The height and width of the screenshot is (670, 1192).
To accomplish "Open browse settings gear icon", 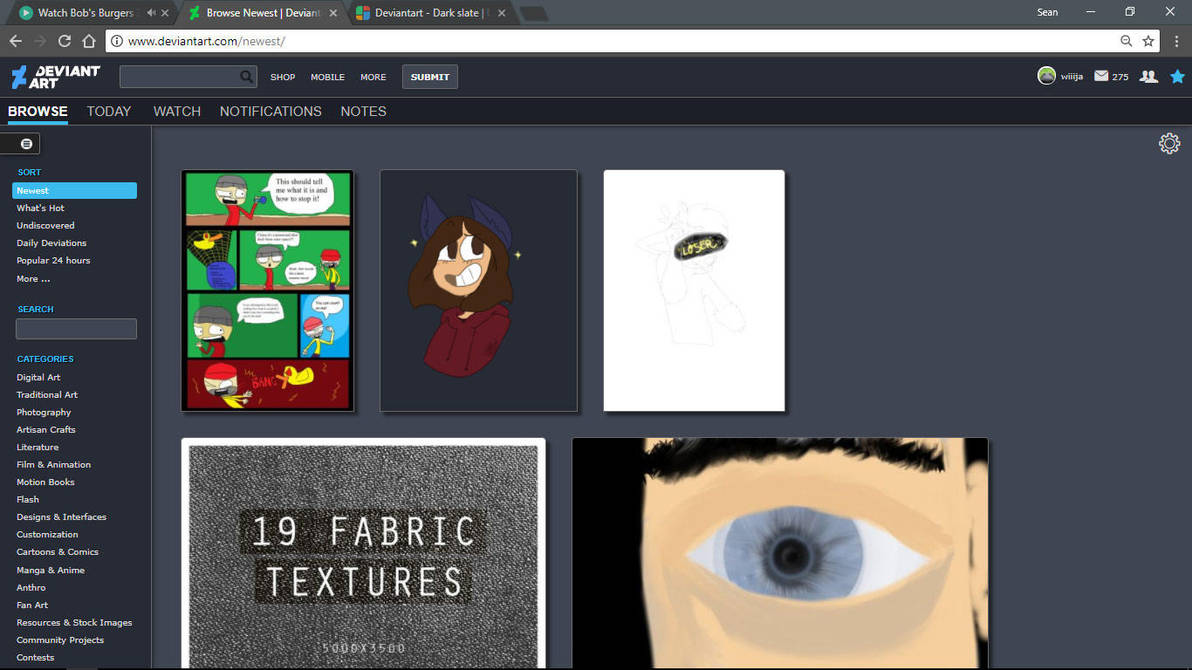I will [1169, 144].
